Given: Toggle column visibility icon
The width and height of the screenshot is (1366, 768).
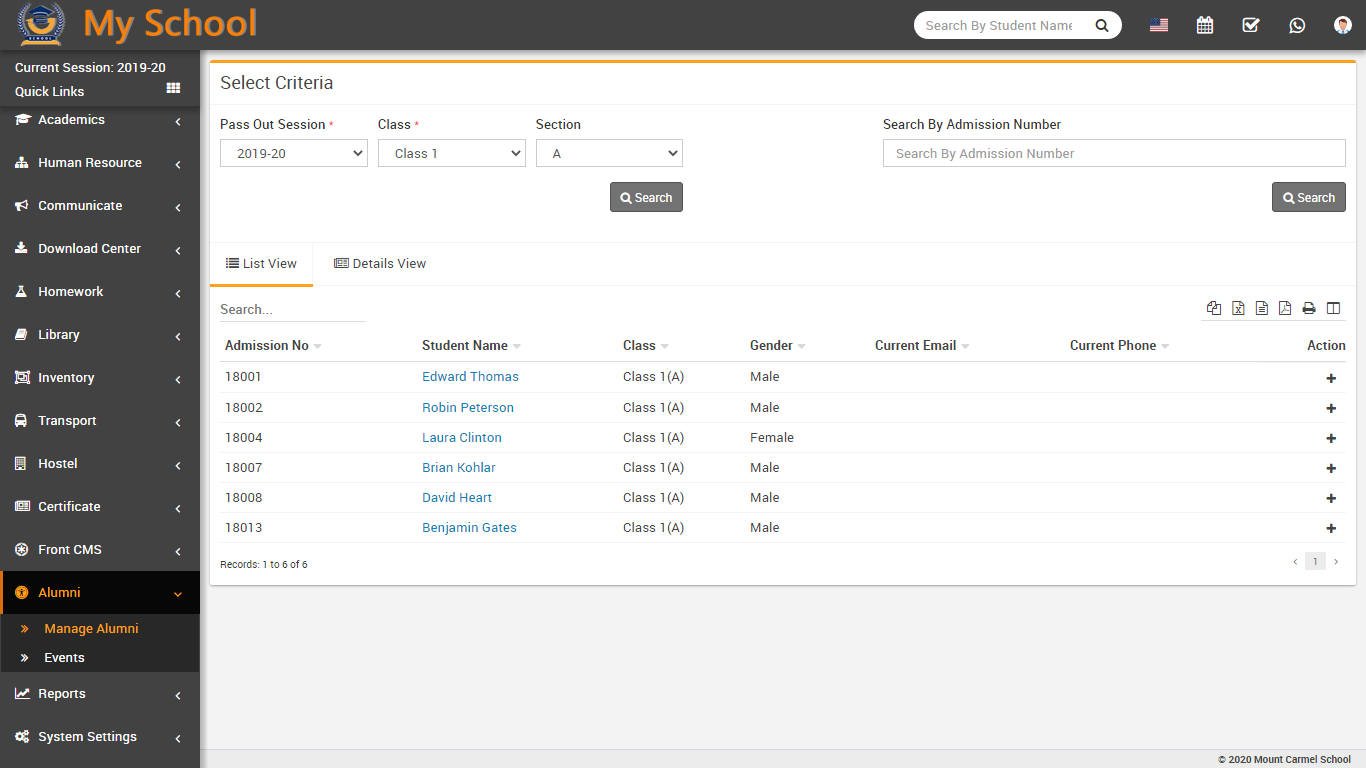Looking at the screenshot, I should coord(1333,308).
